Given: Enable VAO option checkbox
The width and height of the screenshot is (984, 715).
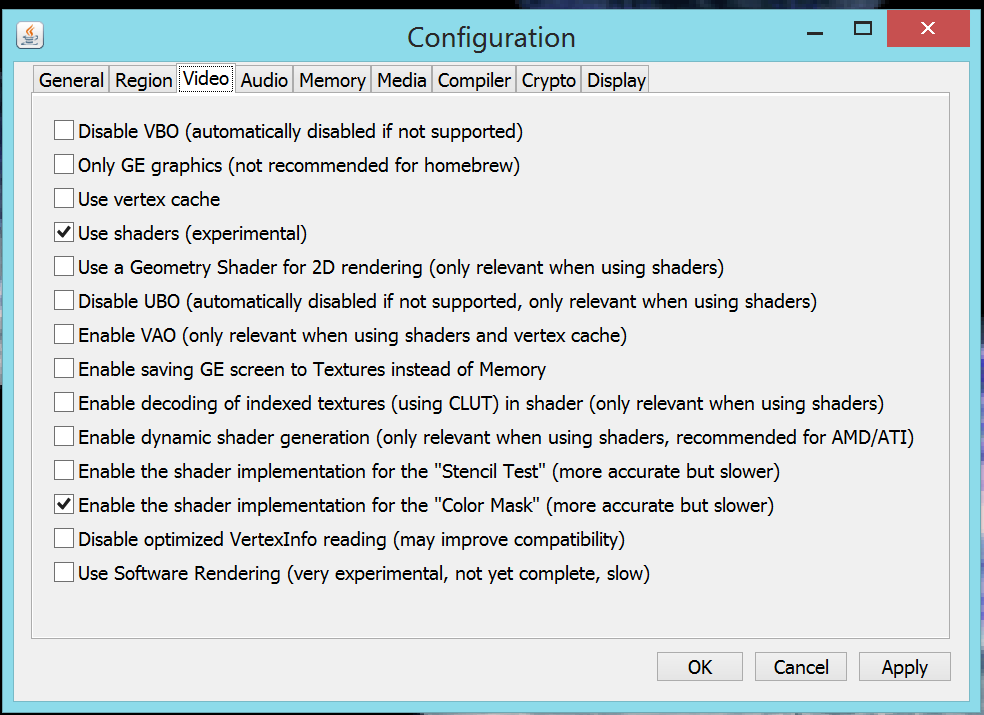Looking at the screenshot, I should click(x=64, y=335).
